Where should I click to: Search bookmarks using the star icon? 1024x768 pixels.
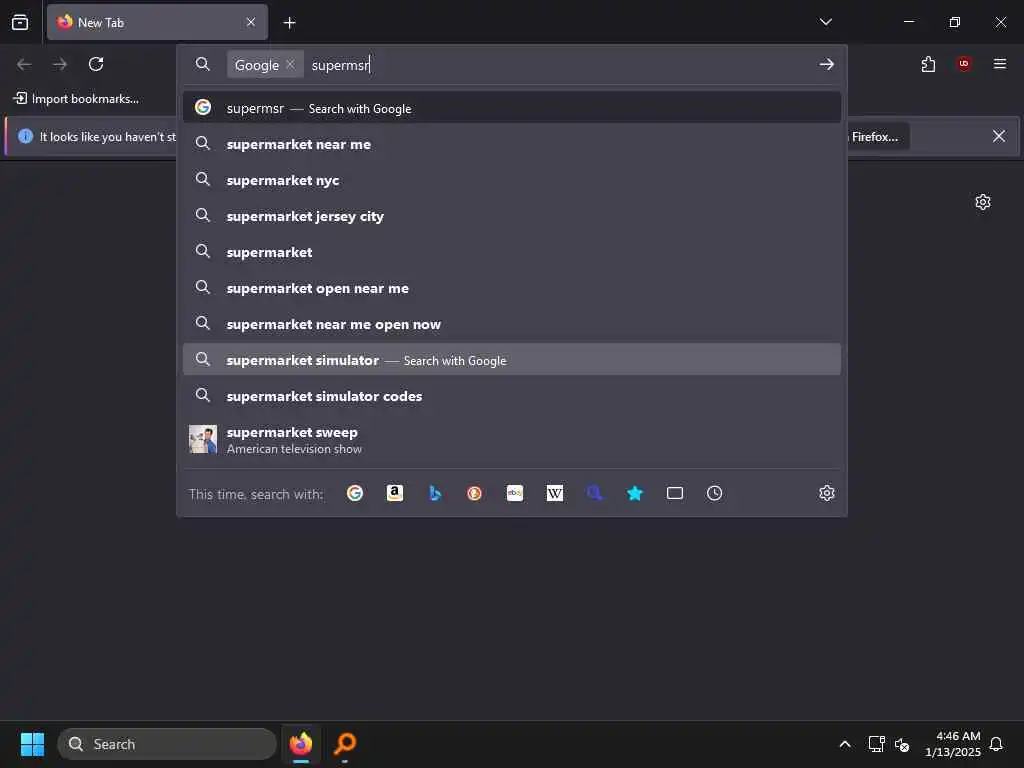point(635,493)
